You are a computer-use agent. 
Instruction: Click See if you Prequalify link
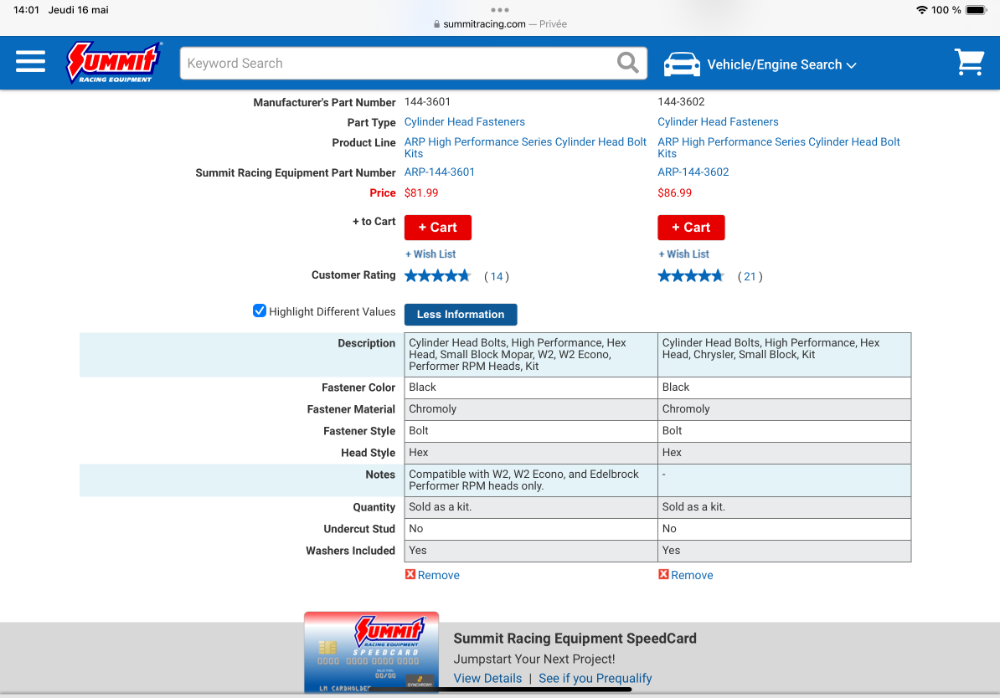click(595, 678)
